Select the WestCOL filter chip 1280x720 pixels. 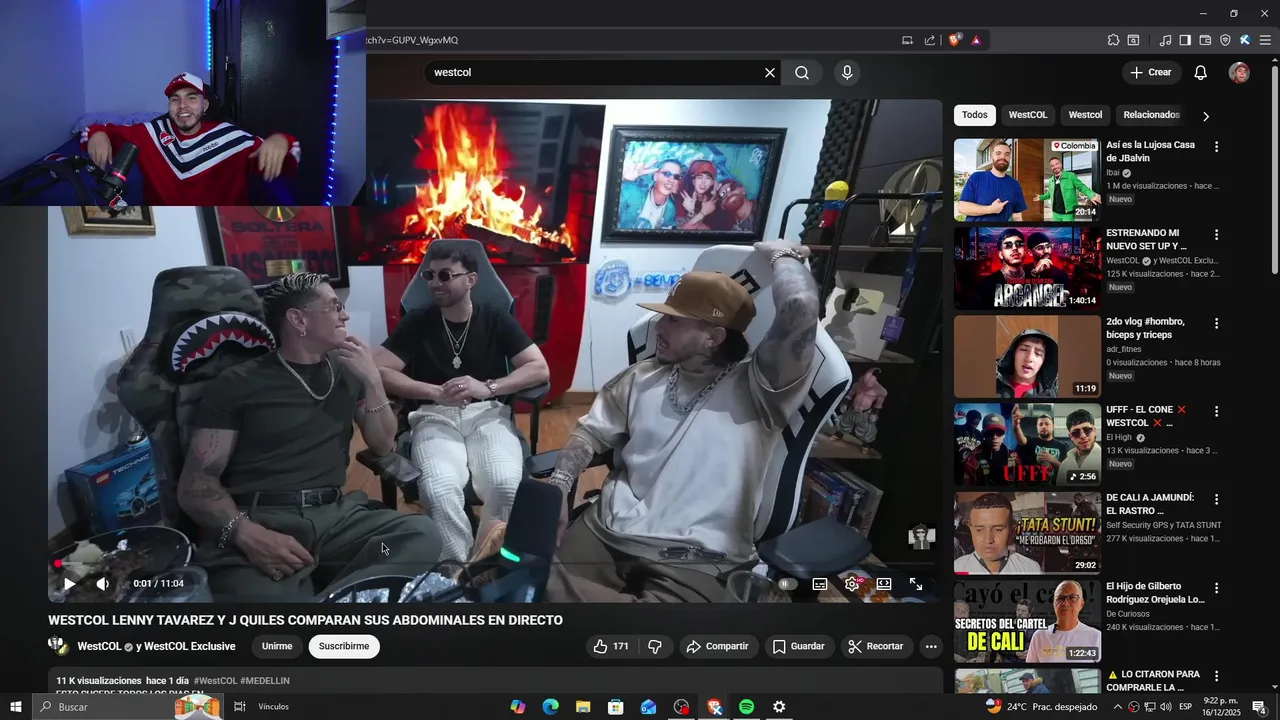pos(1027,115)
